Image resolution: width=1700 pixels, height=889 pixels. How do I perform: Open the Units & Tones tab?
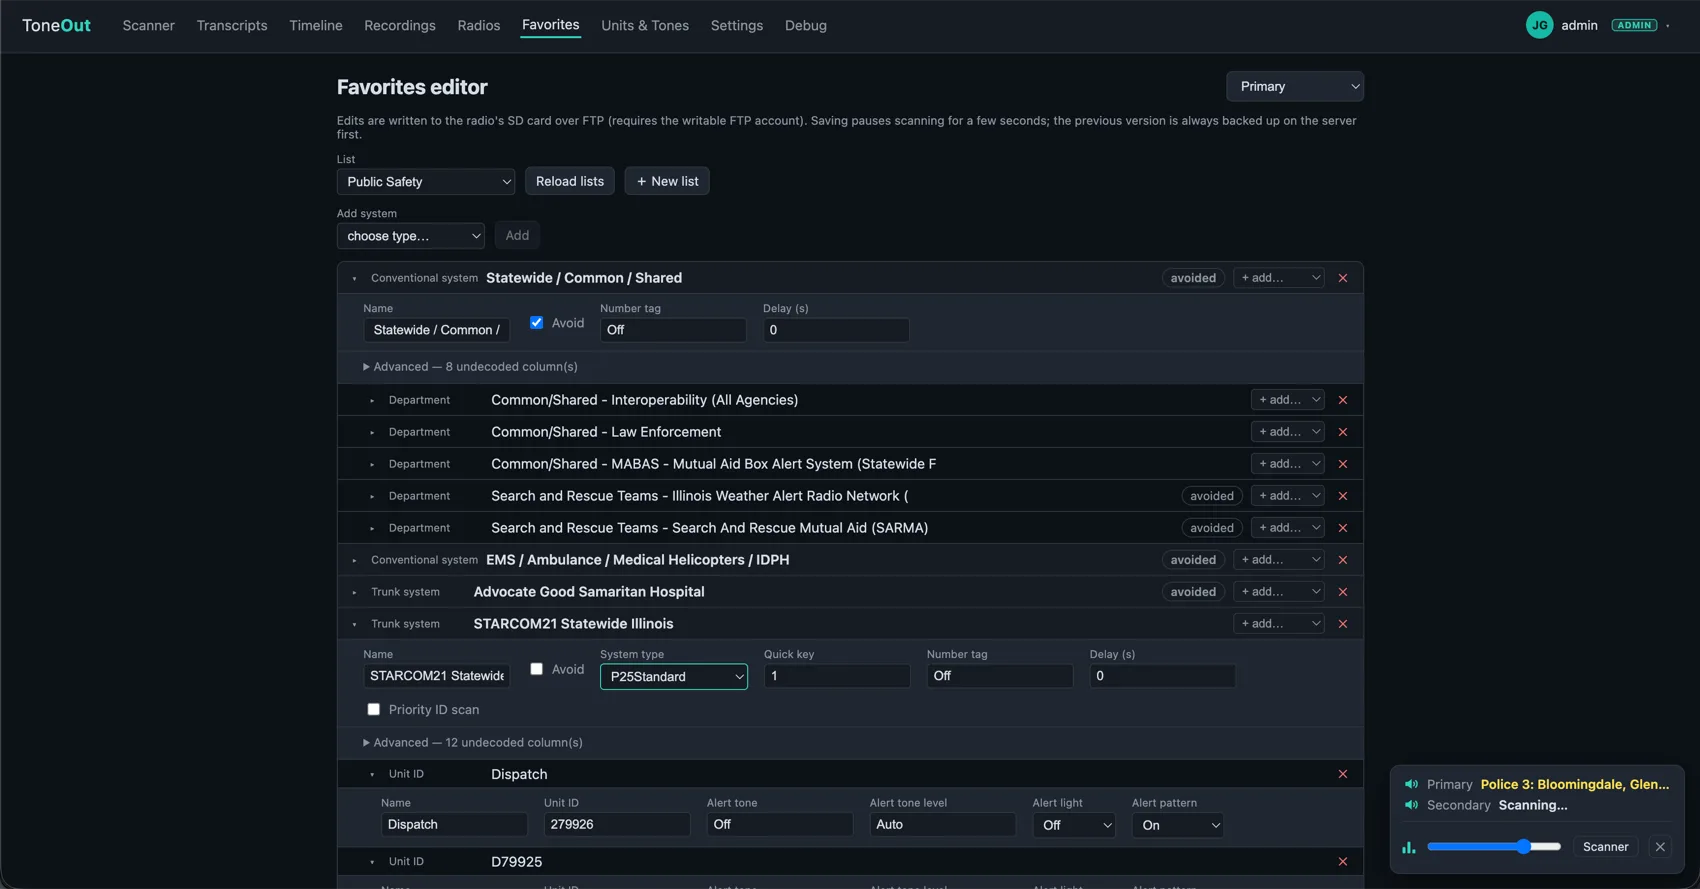click(x=645, y=25)
